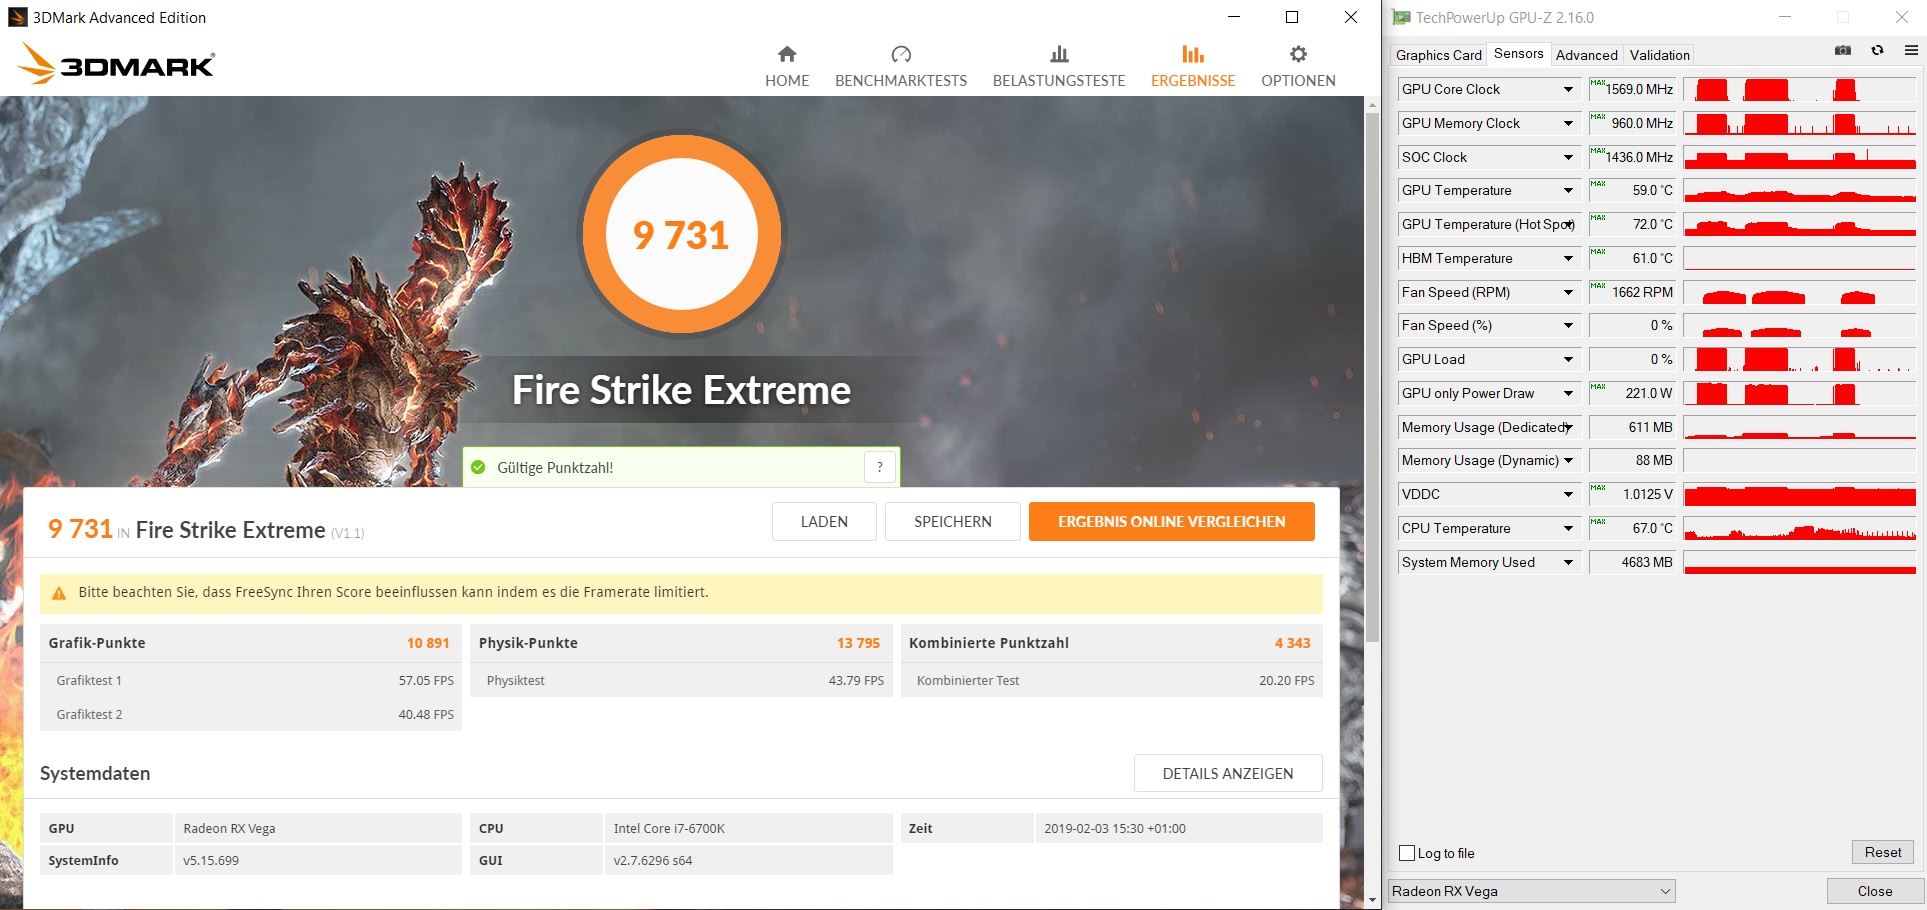This screenshot has width=1927, height=910.
Task: Expand the Fan Speed (RPM) dropdown
Action: (1568, 293)
